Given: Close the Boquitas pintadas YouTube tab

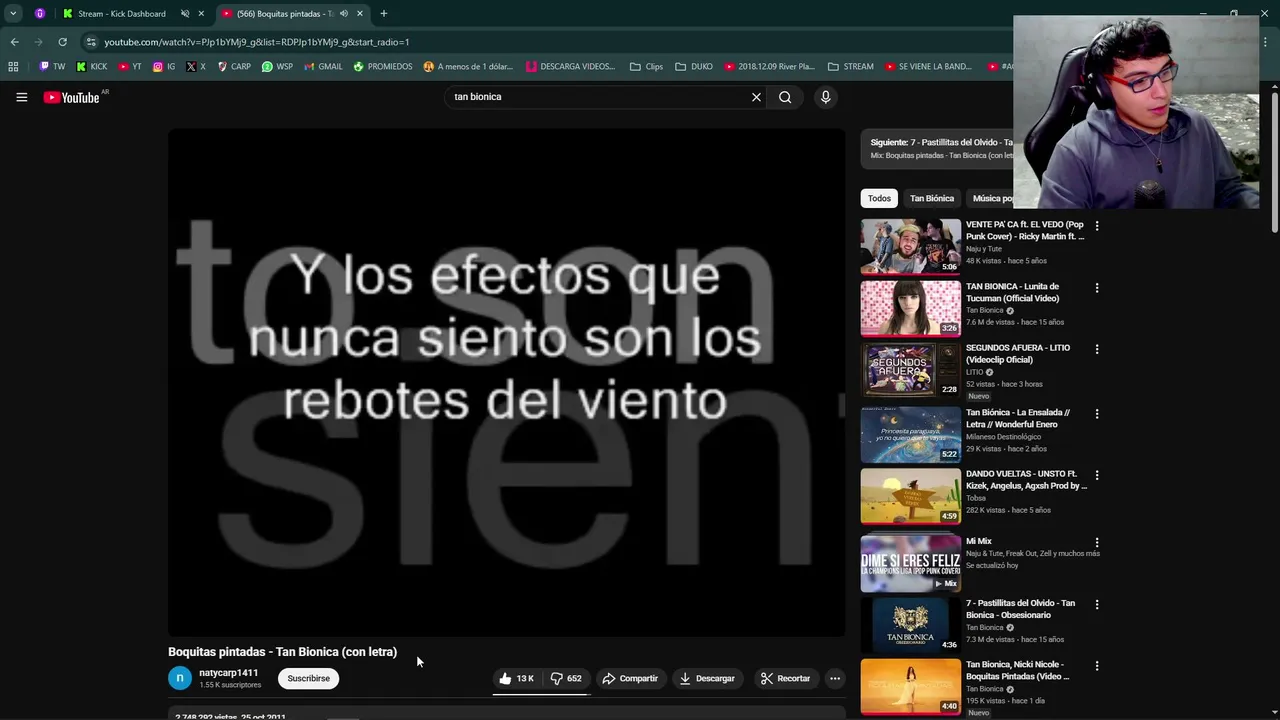Looking at the screenshot, I should click(x=360, y=14).
